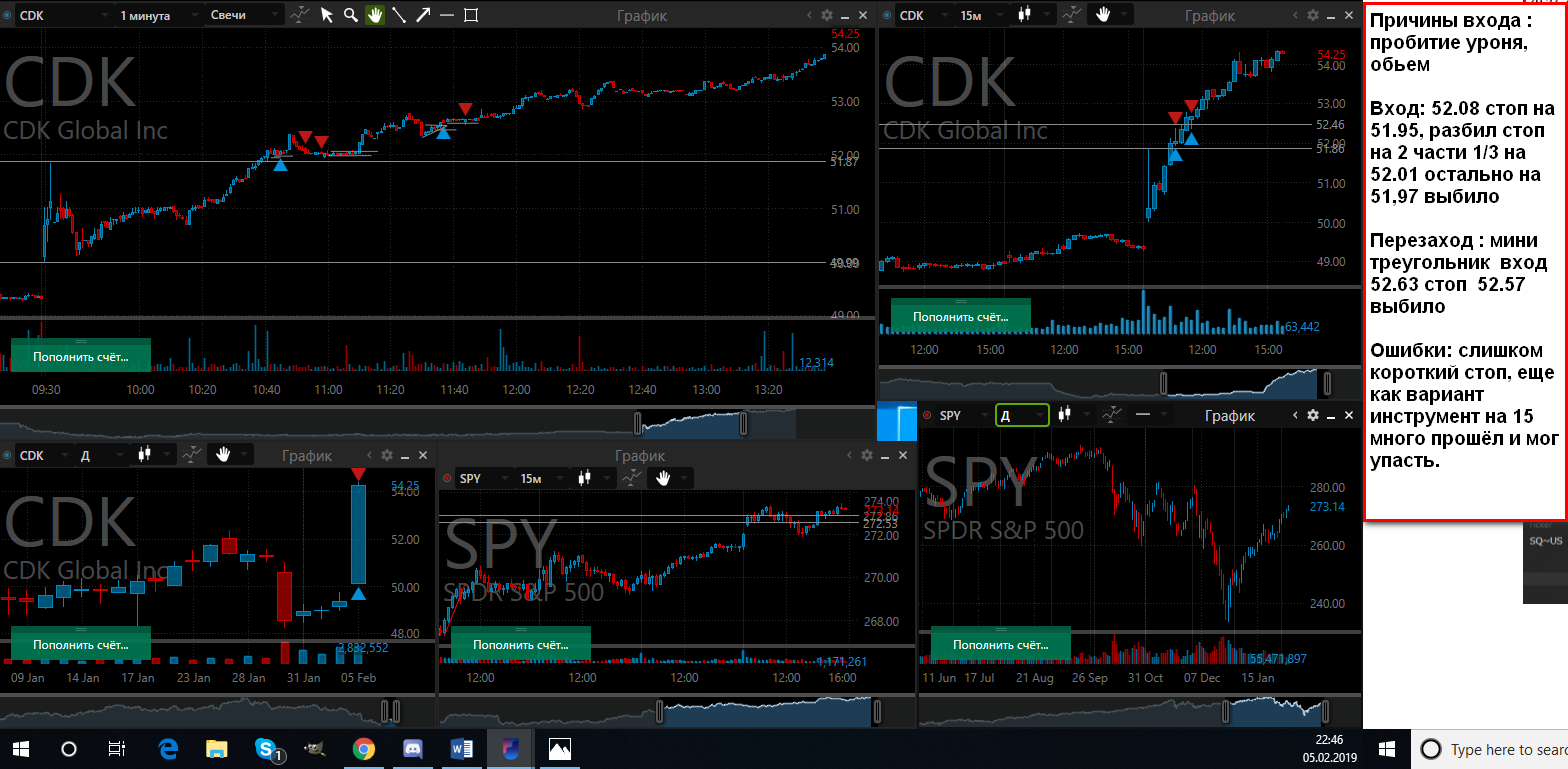Toggle red link dot on daily SPY chart
This screenshot has width=1568, height=769.
coord(927,415)
